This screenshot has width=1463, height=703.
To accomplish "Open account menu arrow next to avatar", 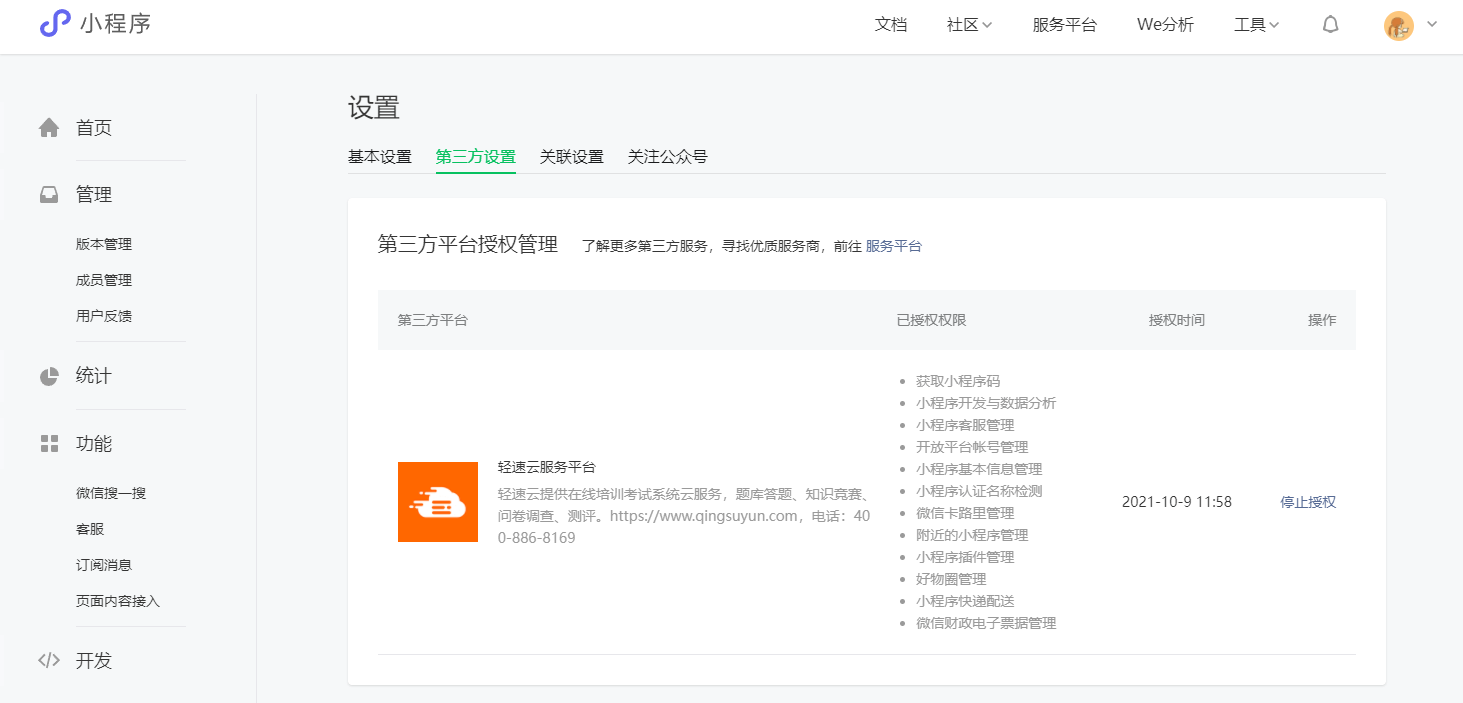I will 1432,25.
